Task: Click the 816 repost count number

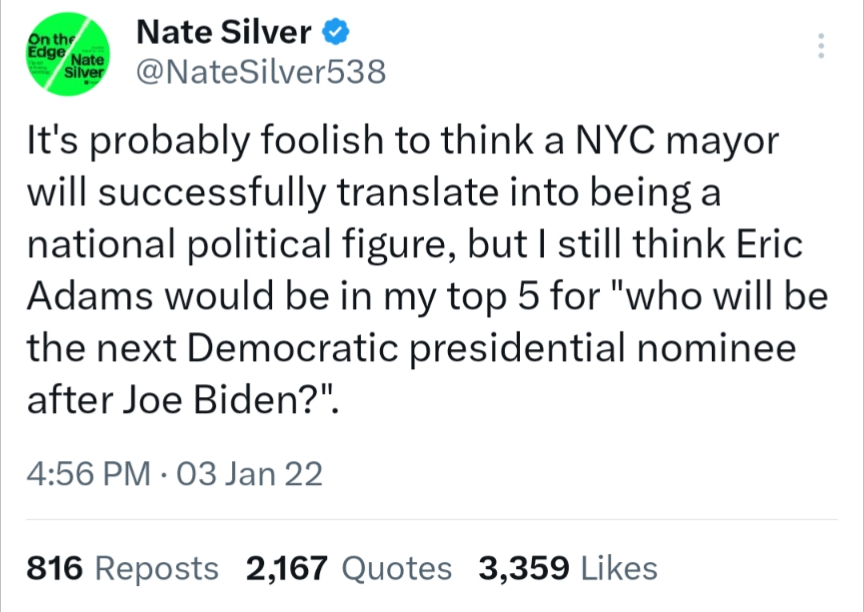Action: [52, 568]
